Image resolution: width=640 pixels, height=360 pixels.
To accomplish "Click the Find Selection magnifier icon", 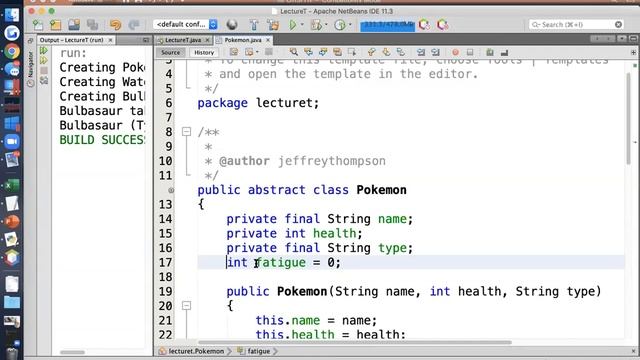I will point(293,52).
